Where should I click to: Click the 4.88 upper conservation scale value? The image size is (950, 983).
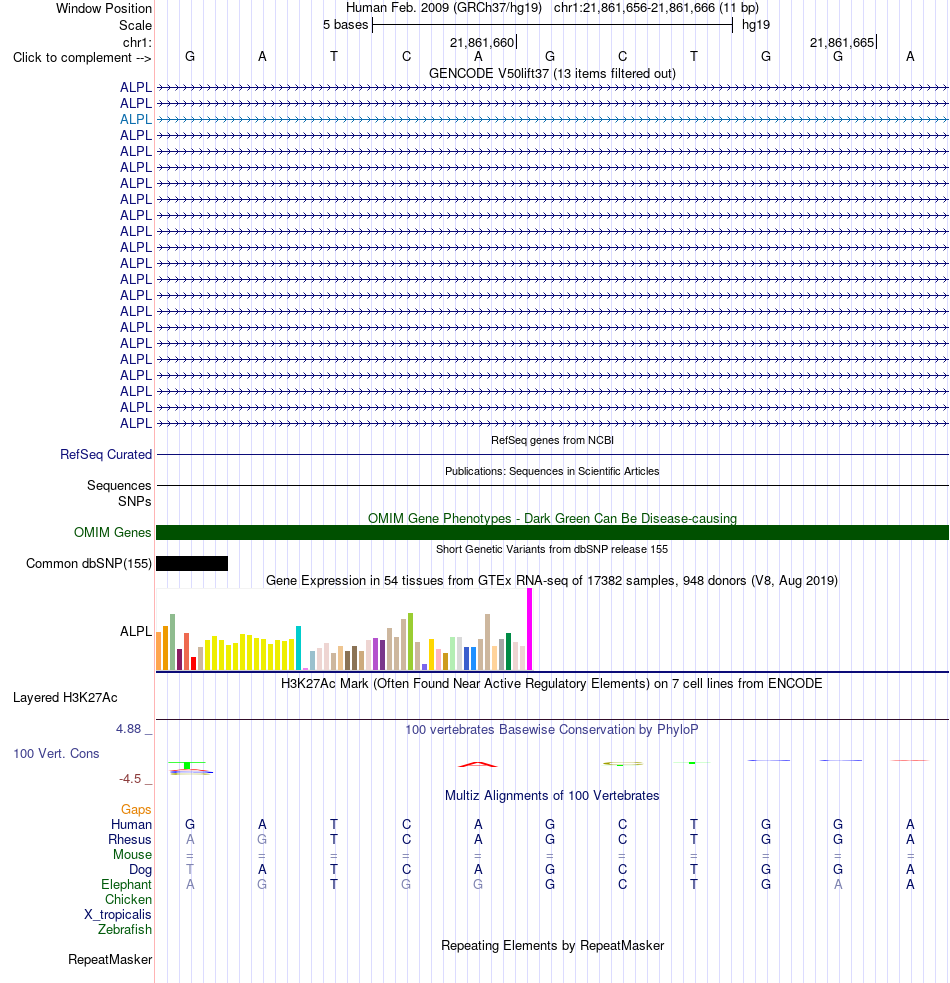click(129, 729)
